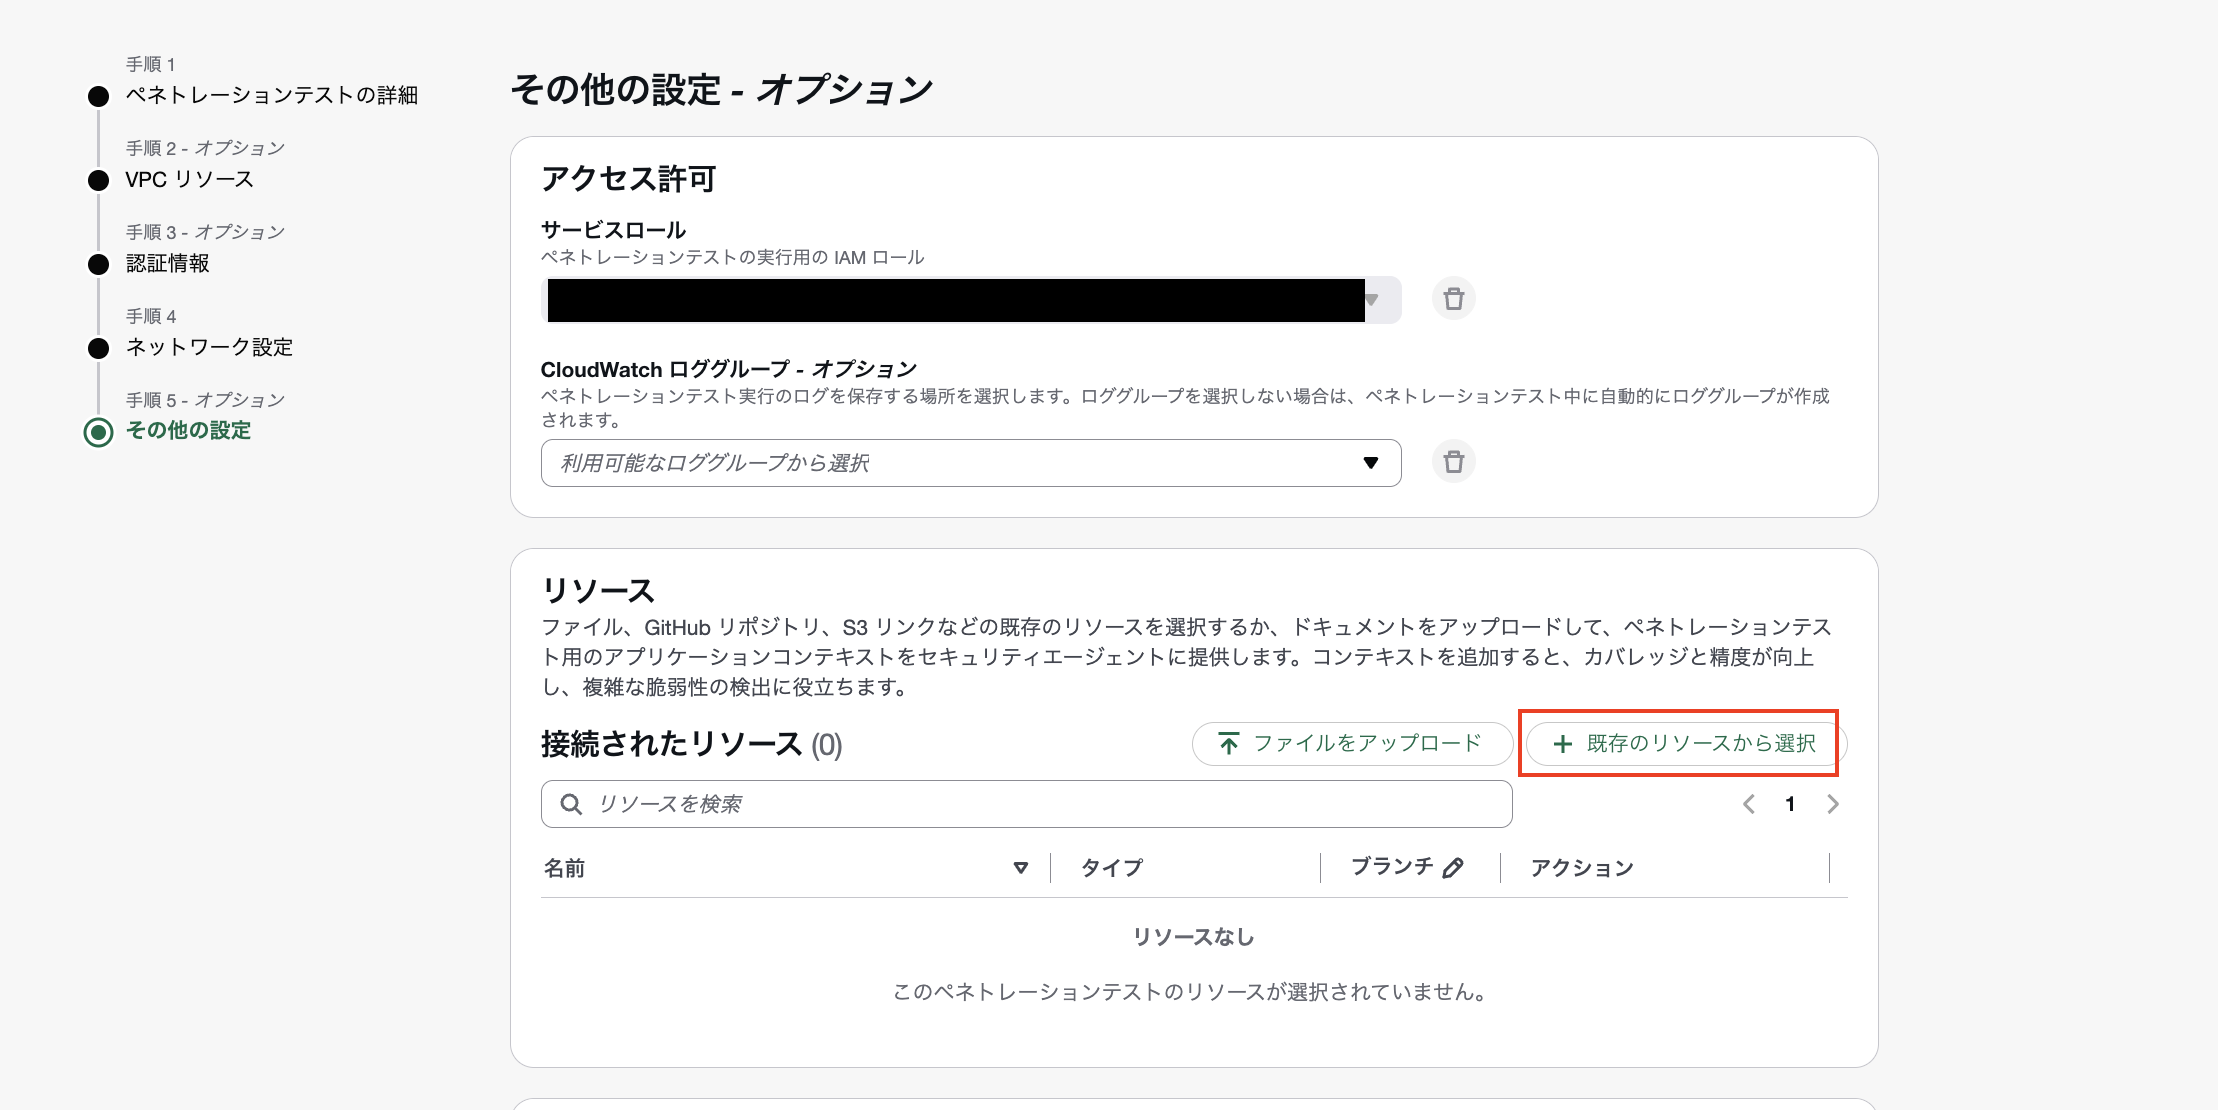Click the タイプ column header
This screenshot has height=1110, width=2218.
point(1111,868)
